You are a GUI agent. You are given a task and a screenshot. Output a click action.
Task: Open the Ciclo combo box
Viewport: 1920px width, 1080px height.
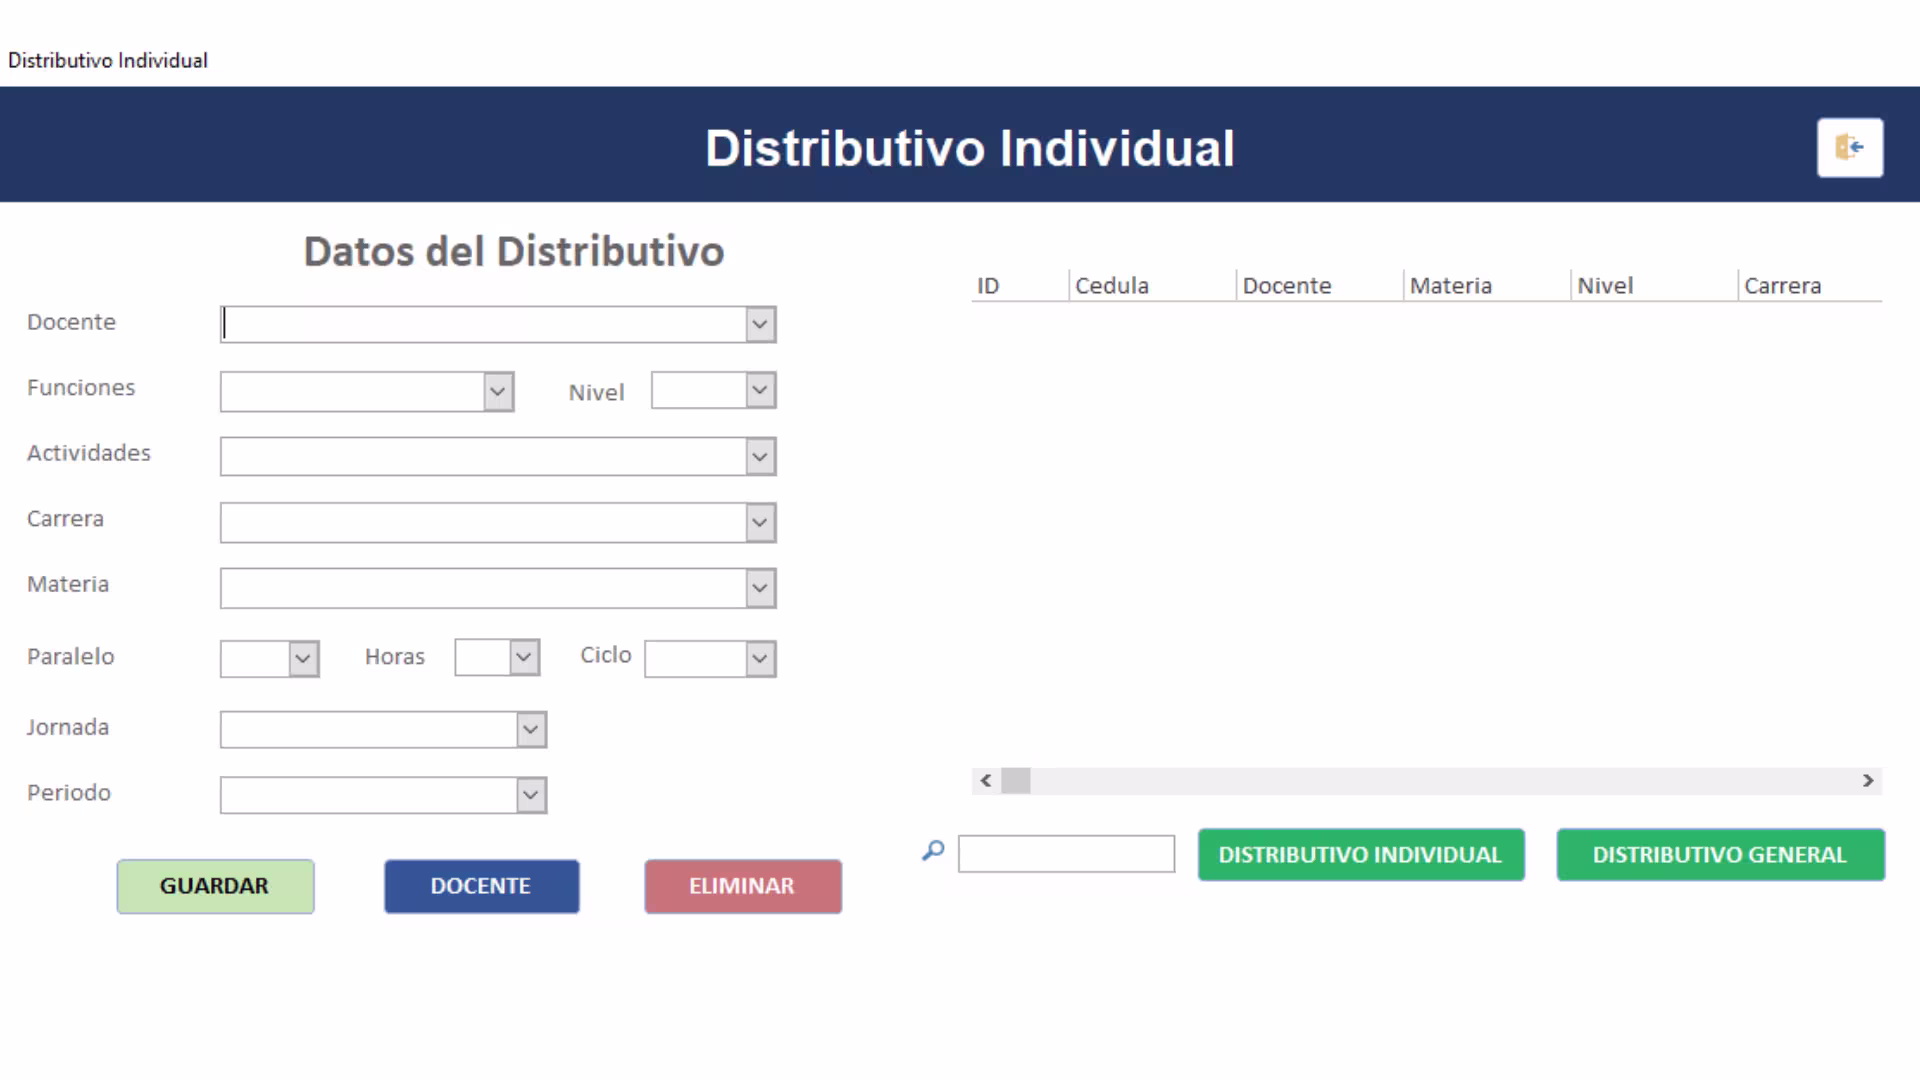(x=760, y=659)
